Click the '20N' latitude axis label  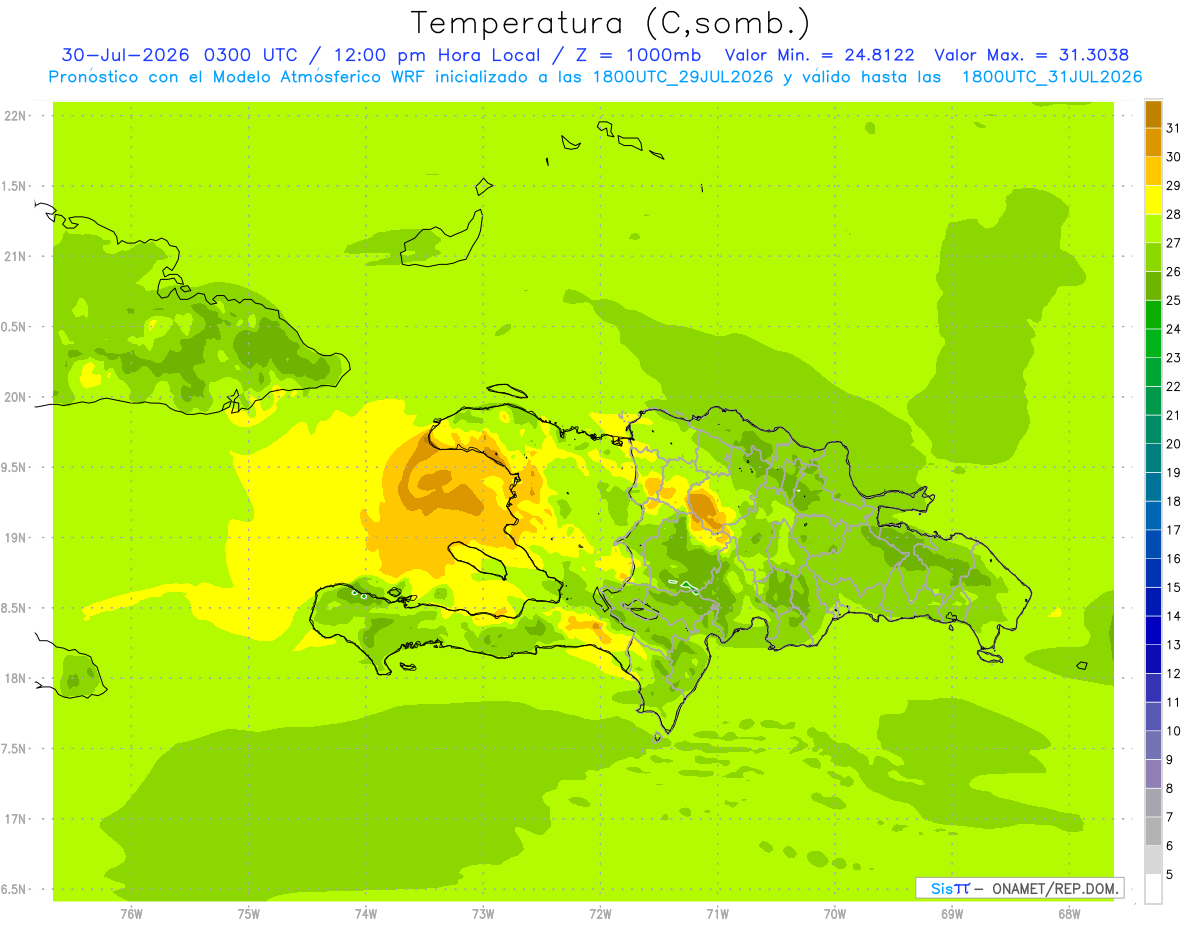[x=15, y=397]
